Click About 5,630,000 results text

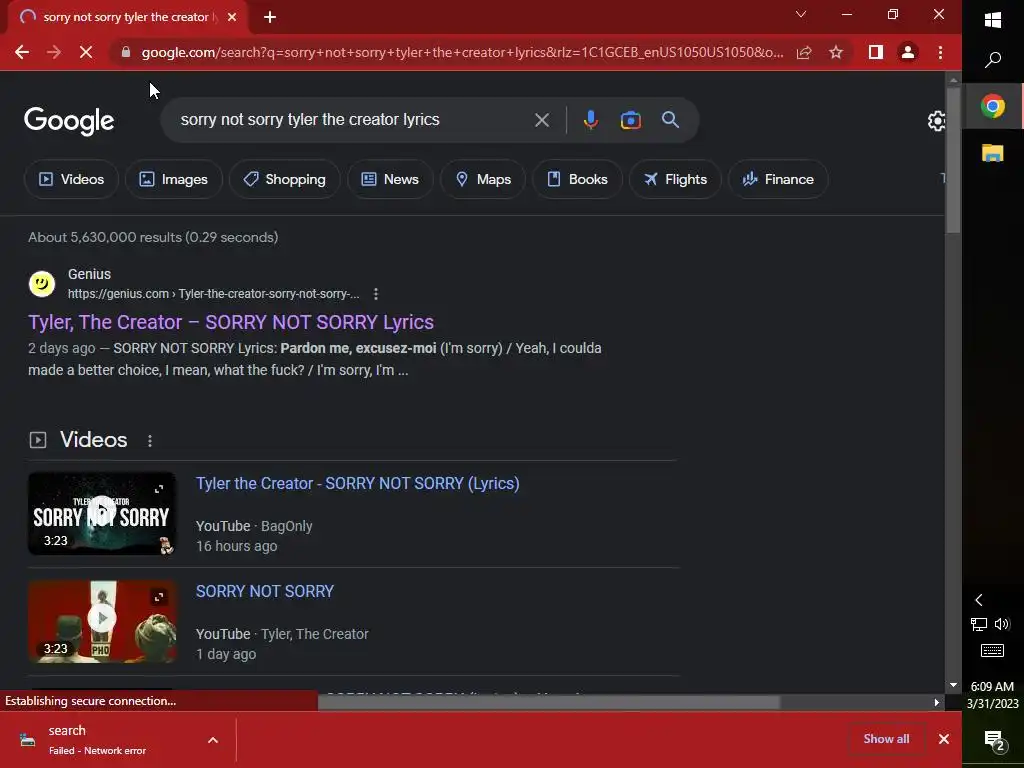tap(153, 238)
